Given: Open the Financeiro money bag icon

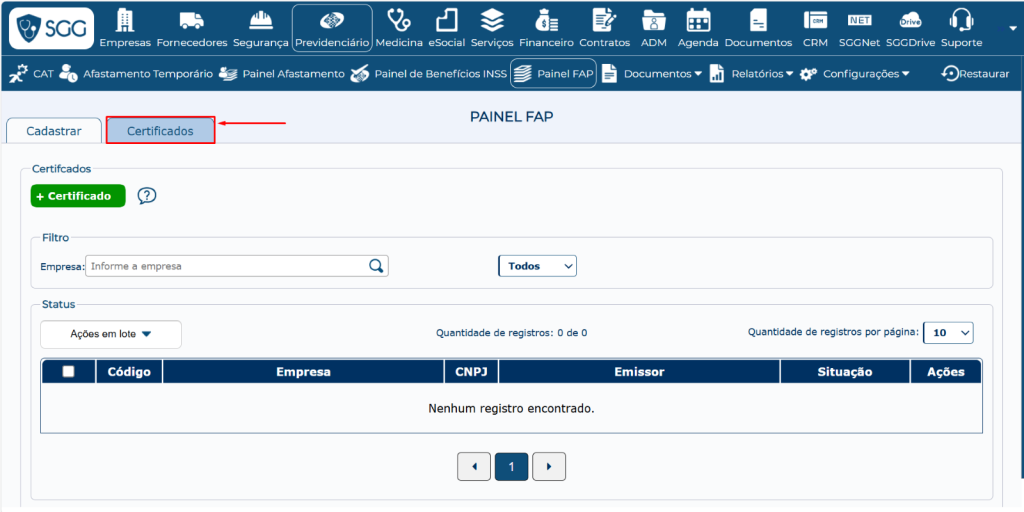Looking at the screenshot, I should [x=546, y=21].
